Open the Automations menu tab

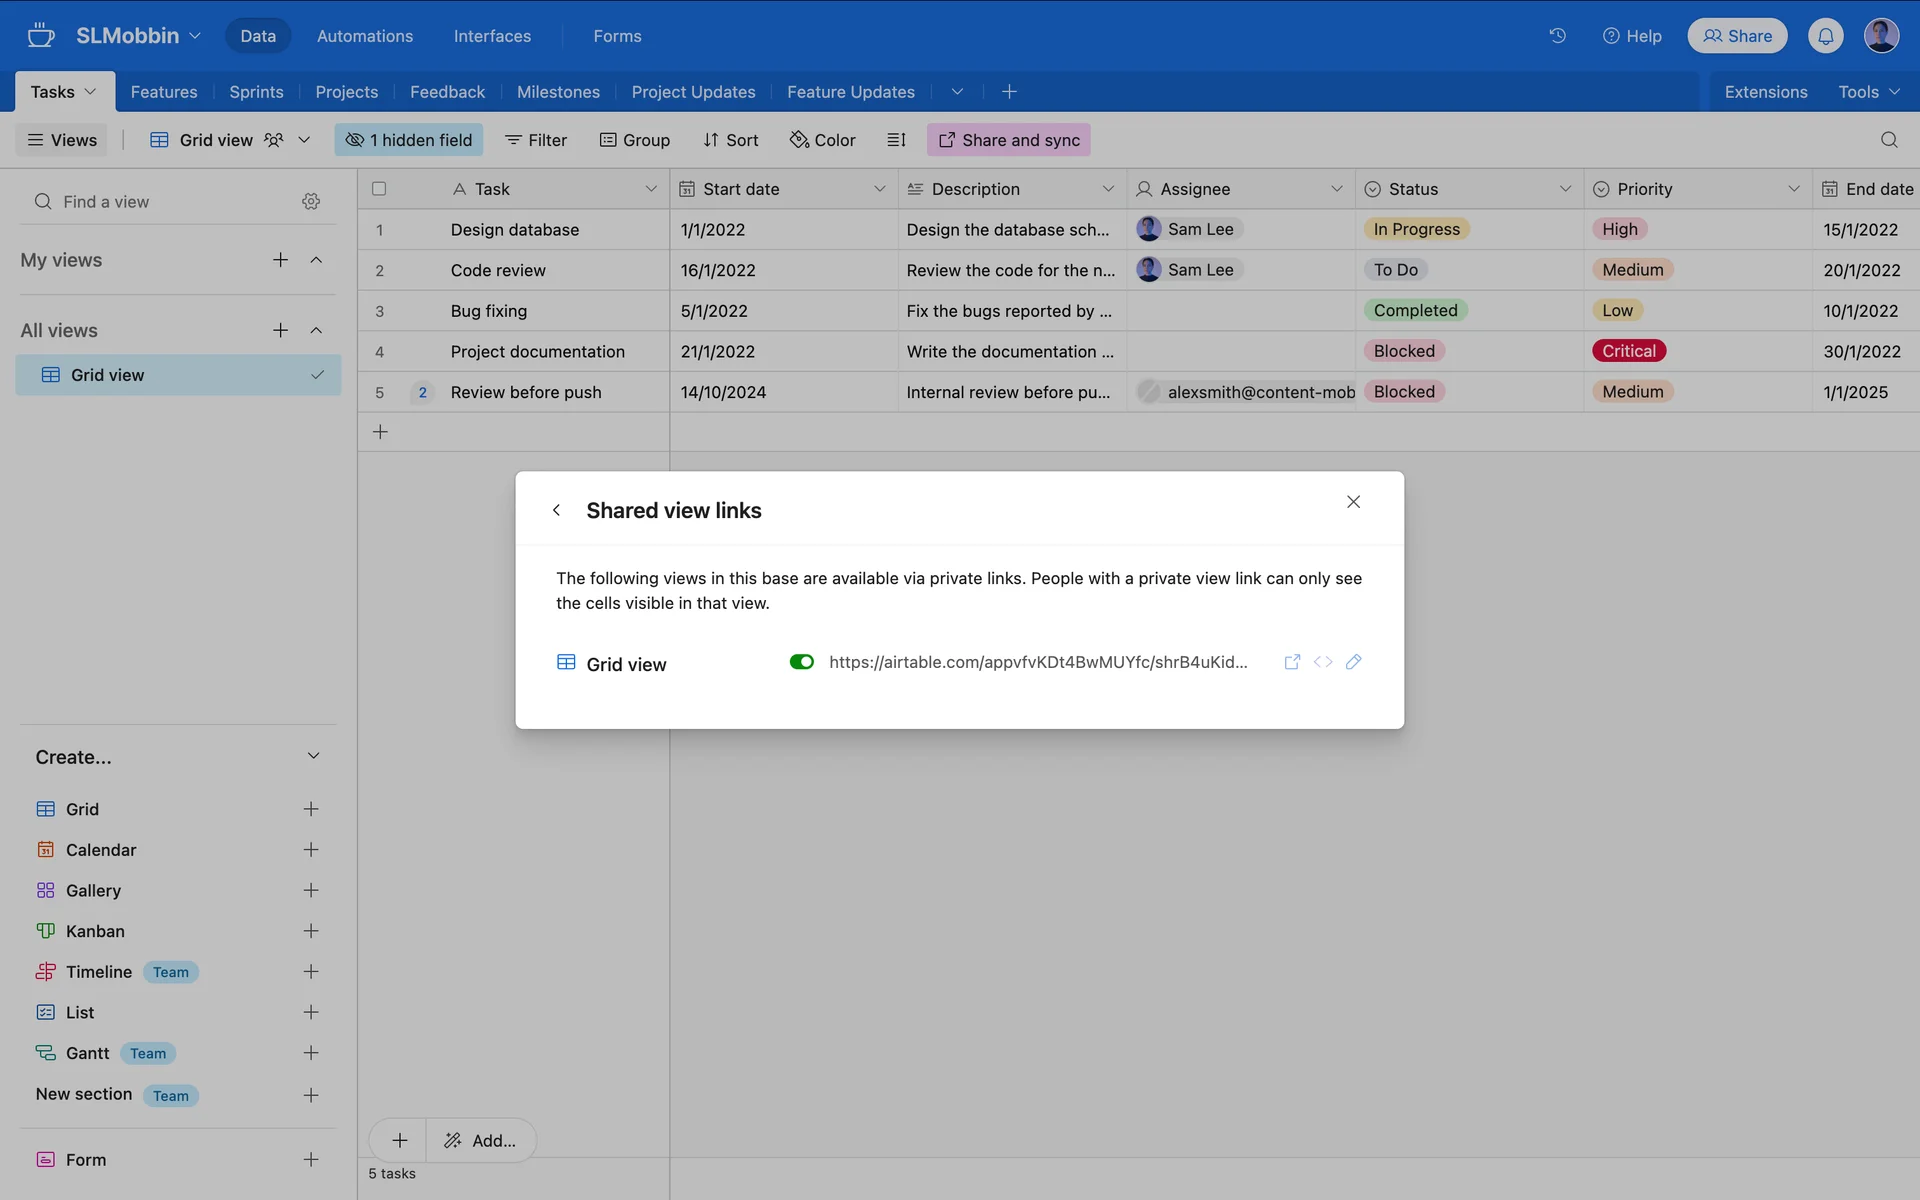coord(364,36)
